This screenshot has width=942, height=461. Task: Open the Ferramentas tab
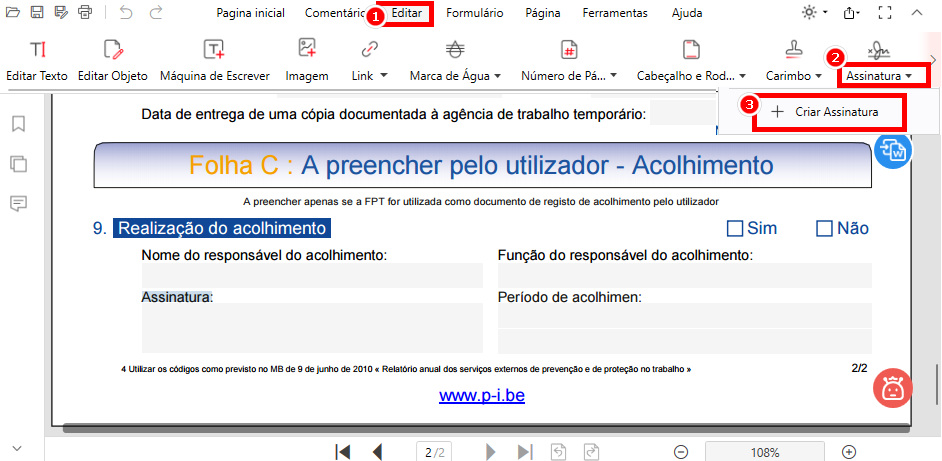click(615, 13)
